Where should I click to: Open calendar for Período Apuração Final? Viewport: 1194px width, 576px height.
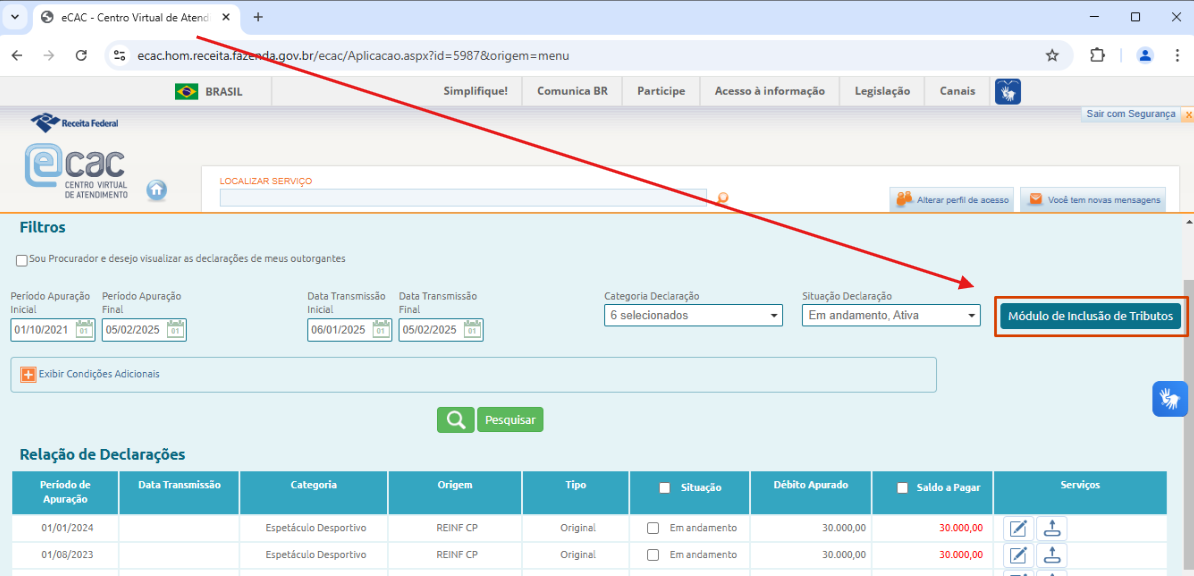tap(176, 330)
